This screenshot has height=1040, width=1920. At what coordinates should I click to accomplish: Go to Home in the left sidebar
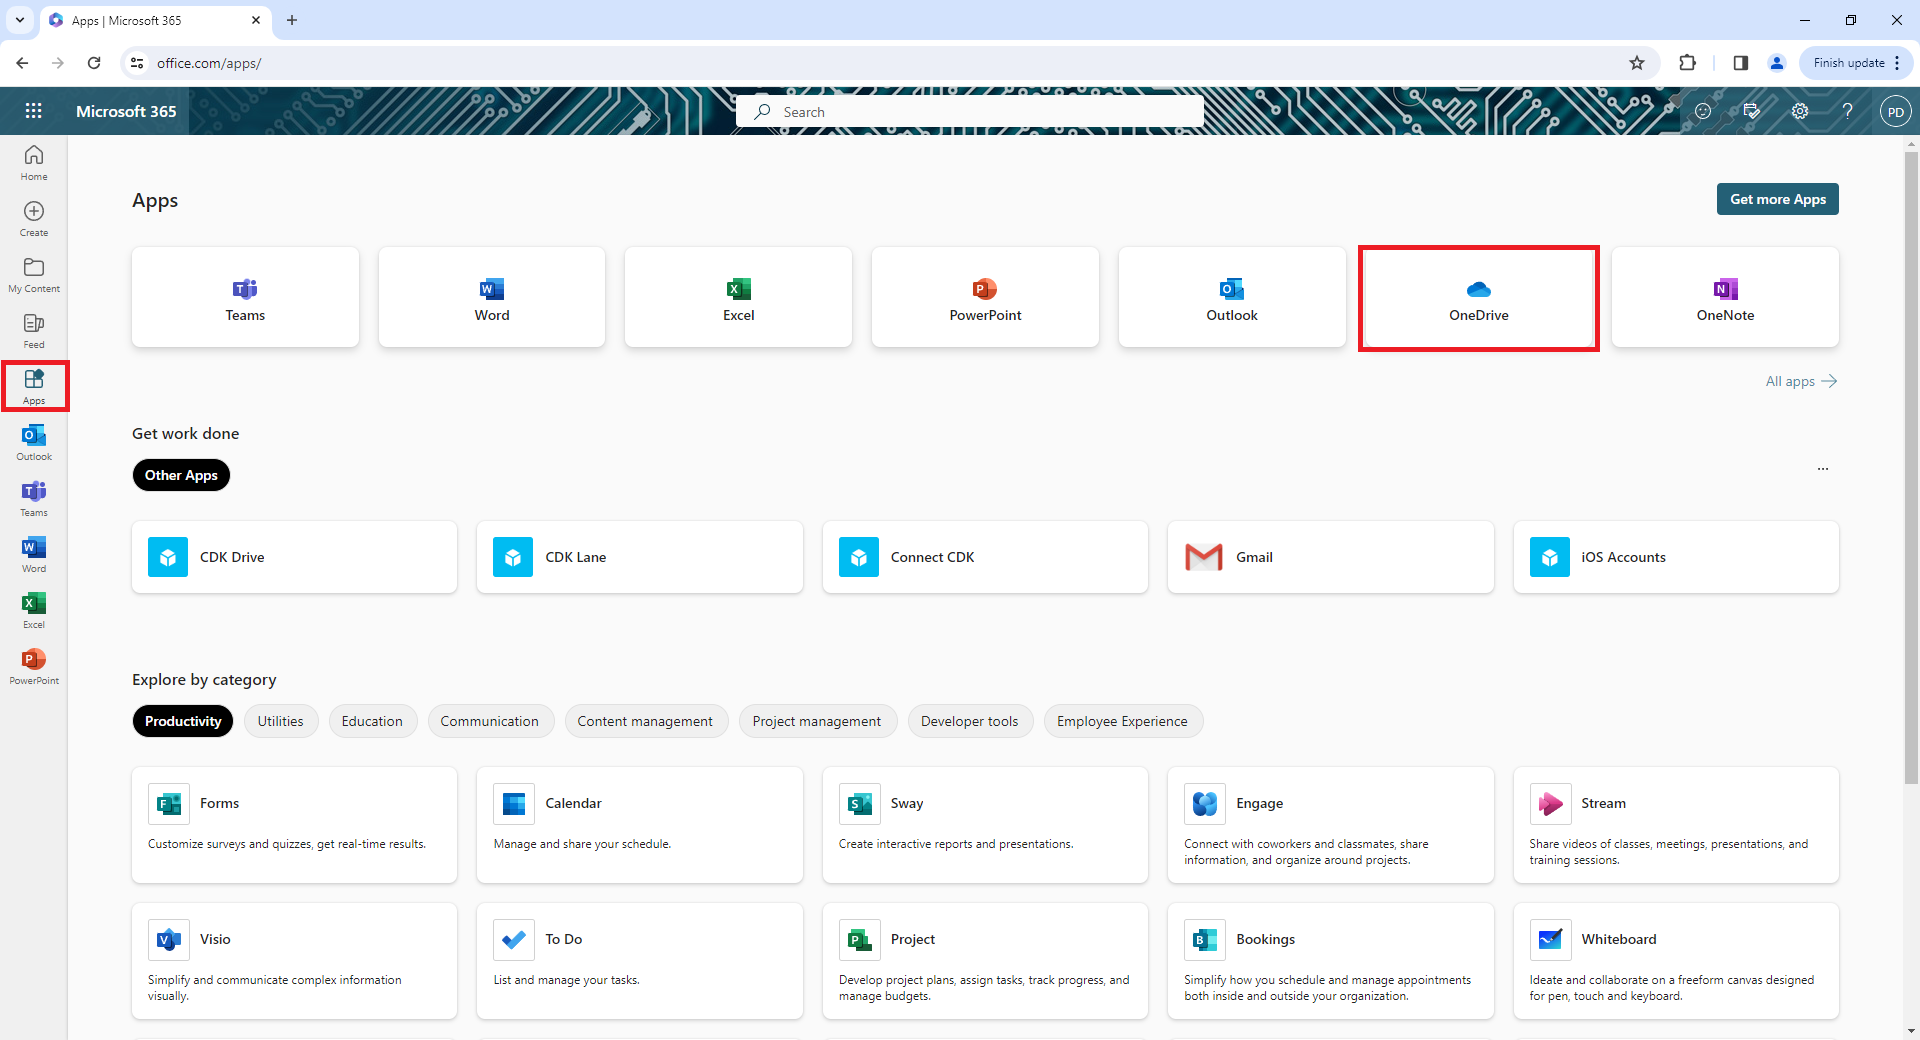34,162
